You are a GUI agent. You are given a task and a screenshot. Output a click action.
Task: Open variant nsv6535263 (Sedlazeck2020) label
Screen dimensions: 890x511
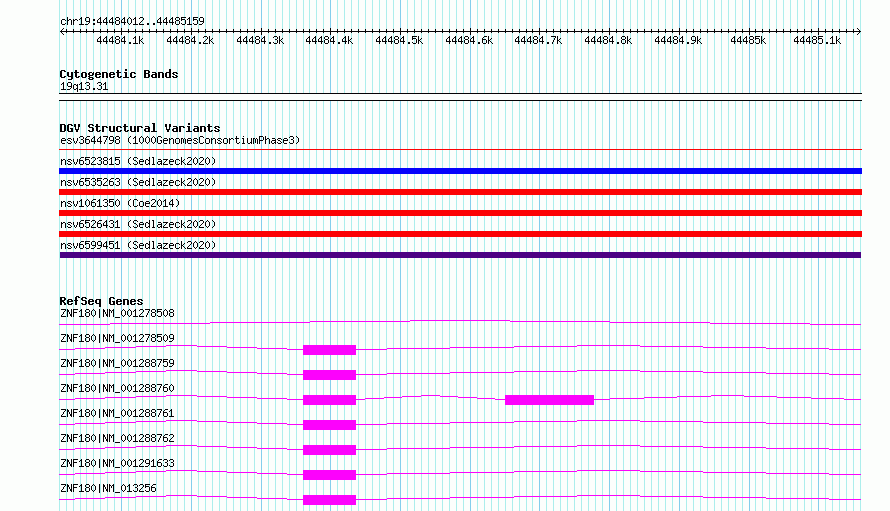click(138, 182)
